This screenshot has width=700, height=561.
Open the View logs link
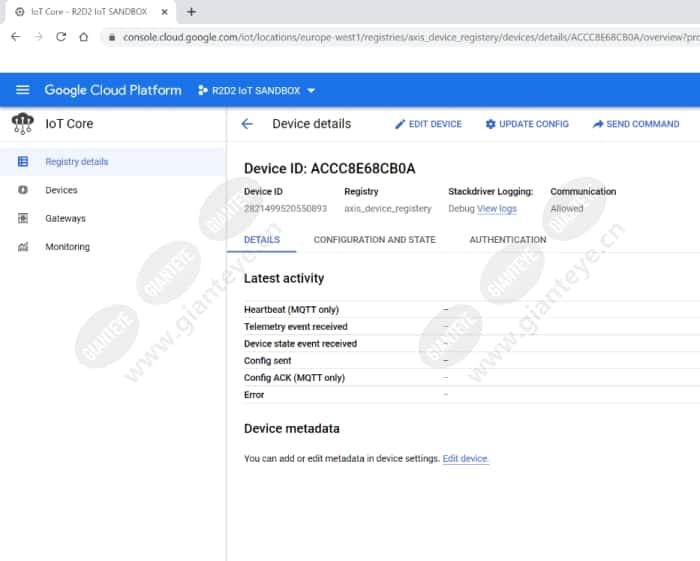point(497,208)
